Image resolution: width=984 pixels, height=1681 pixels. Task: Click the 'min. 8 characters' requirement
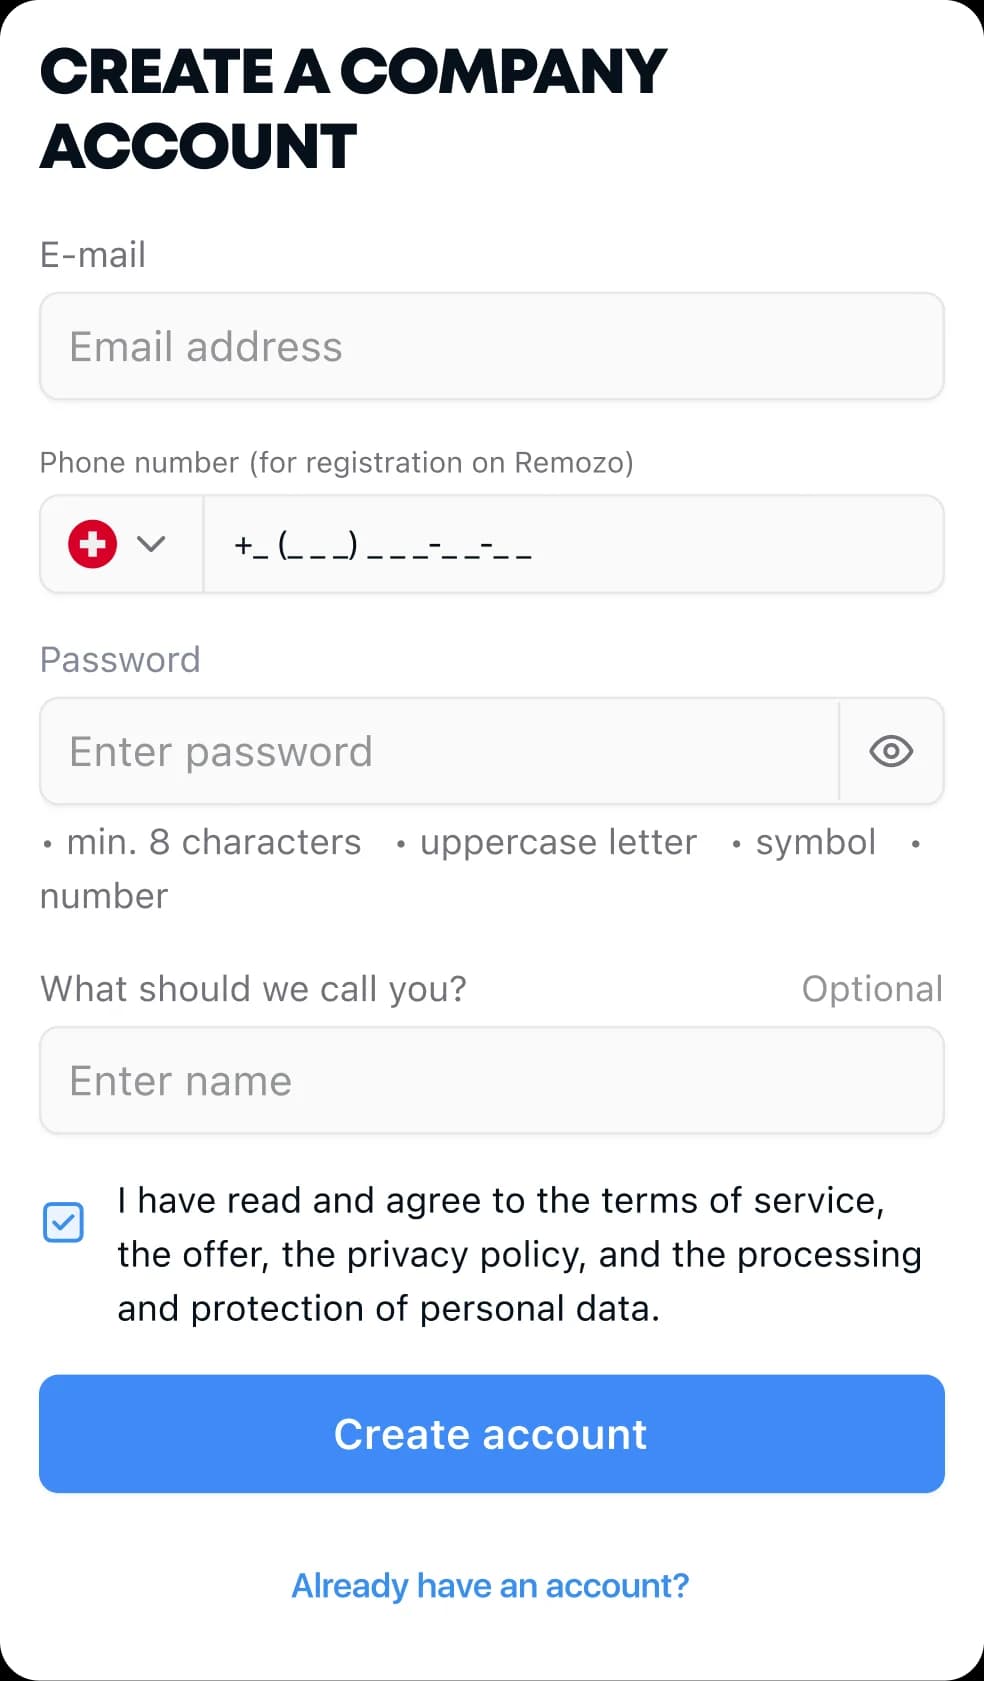point(213,842)
